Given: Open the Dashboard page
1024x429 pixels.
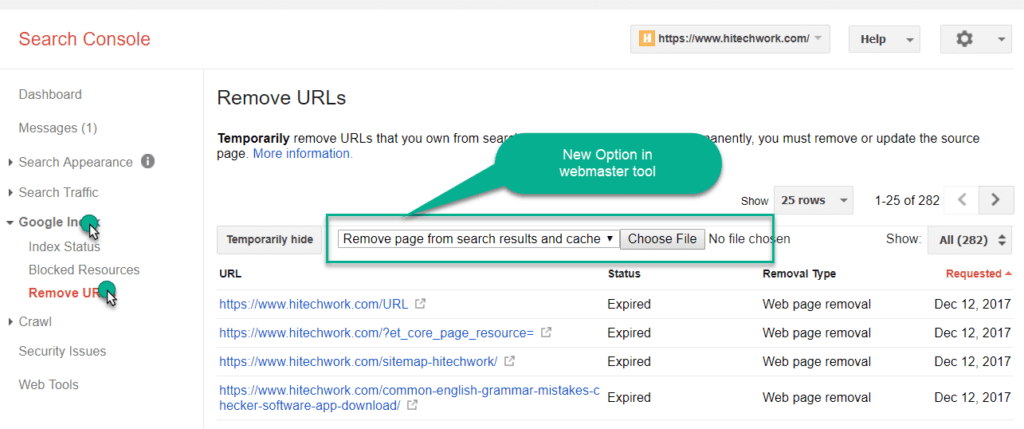Looking at the screenshot, I should coord(50,95).
